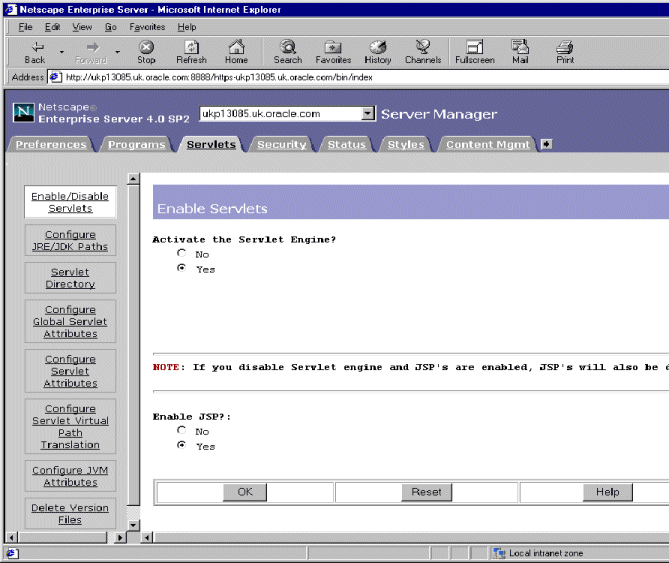Viewport: 669px width, 563px height.
Task: Open the View menu
Action: pos(82,27)
